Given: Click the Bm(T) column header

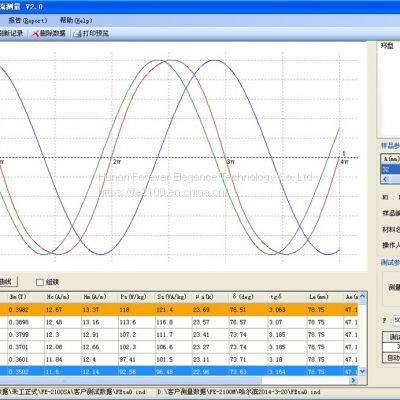Looking at the screenshot, I should tap(18, 297).
